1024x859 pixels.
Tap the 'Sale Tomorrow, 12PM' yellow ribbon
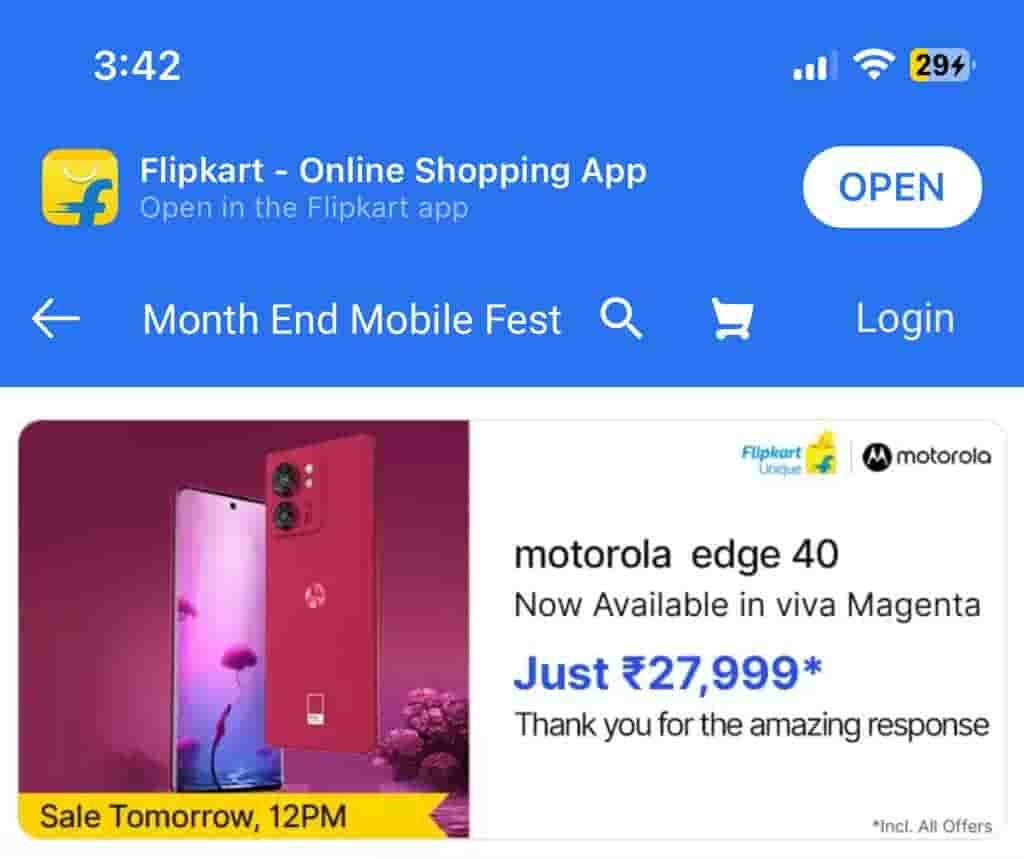233,816
